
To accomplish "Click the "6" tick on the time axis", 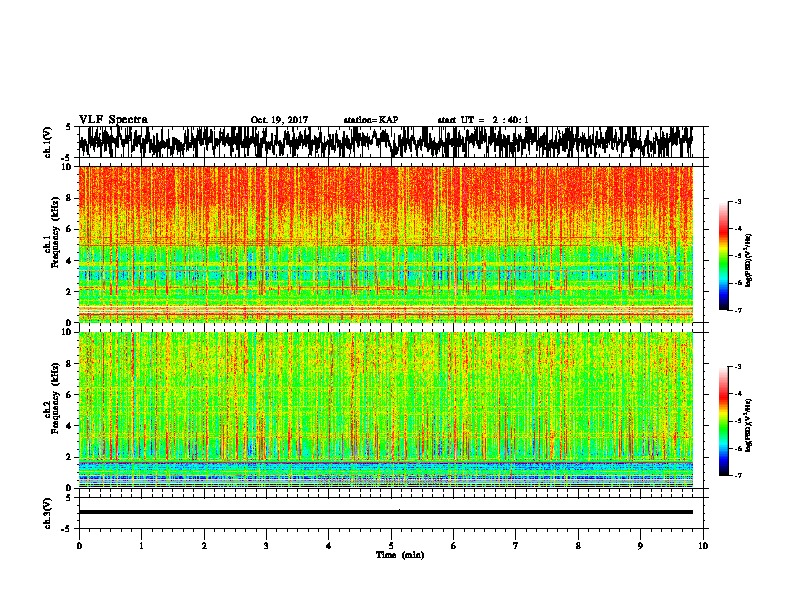I will pos(454,545).
